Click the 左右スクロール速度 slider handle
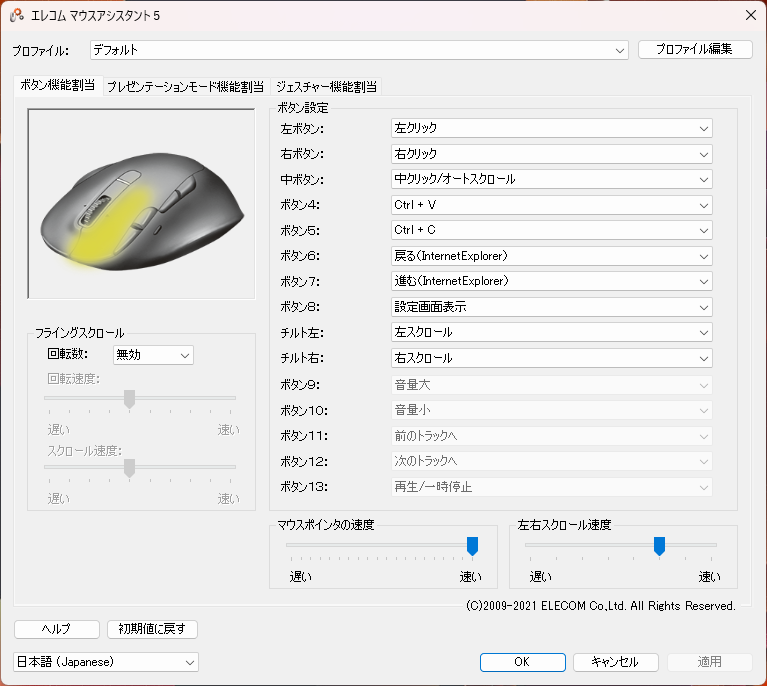Image resolution: width=767 pixels, height=686 pixels. 659,545
